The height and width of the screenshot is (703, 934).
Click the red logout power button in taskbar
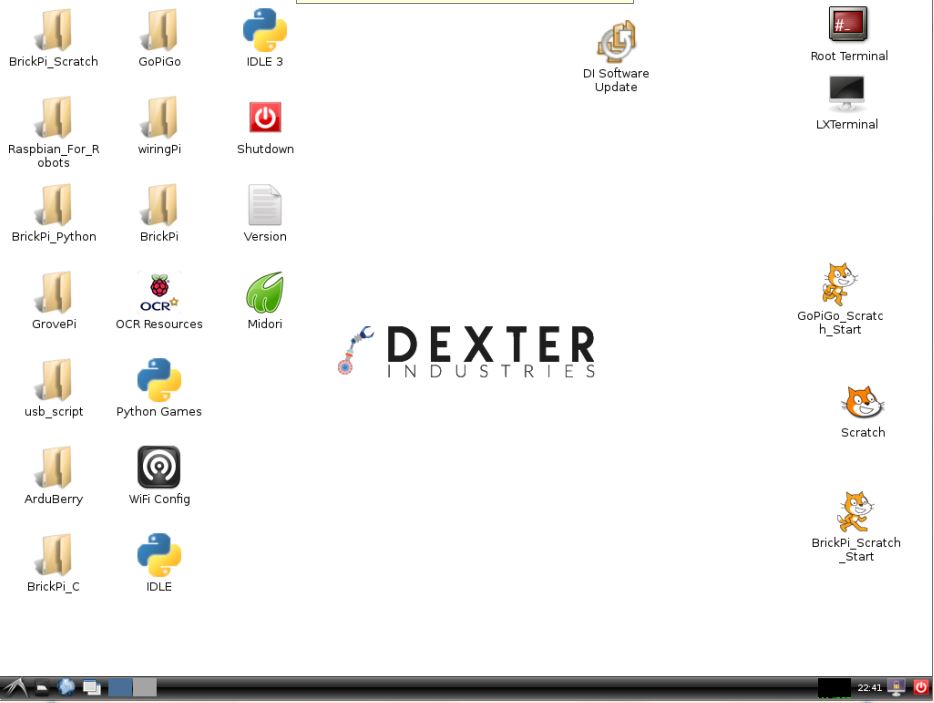(921, 688)
